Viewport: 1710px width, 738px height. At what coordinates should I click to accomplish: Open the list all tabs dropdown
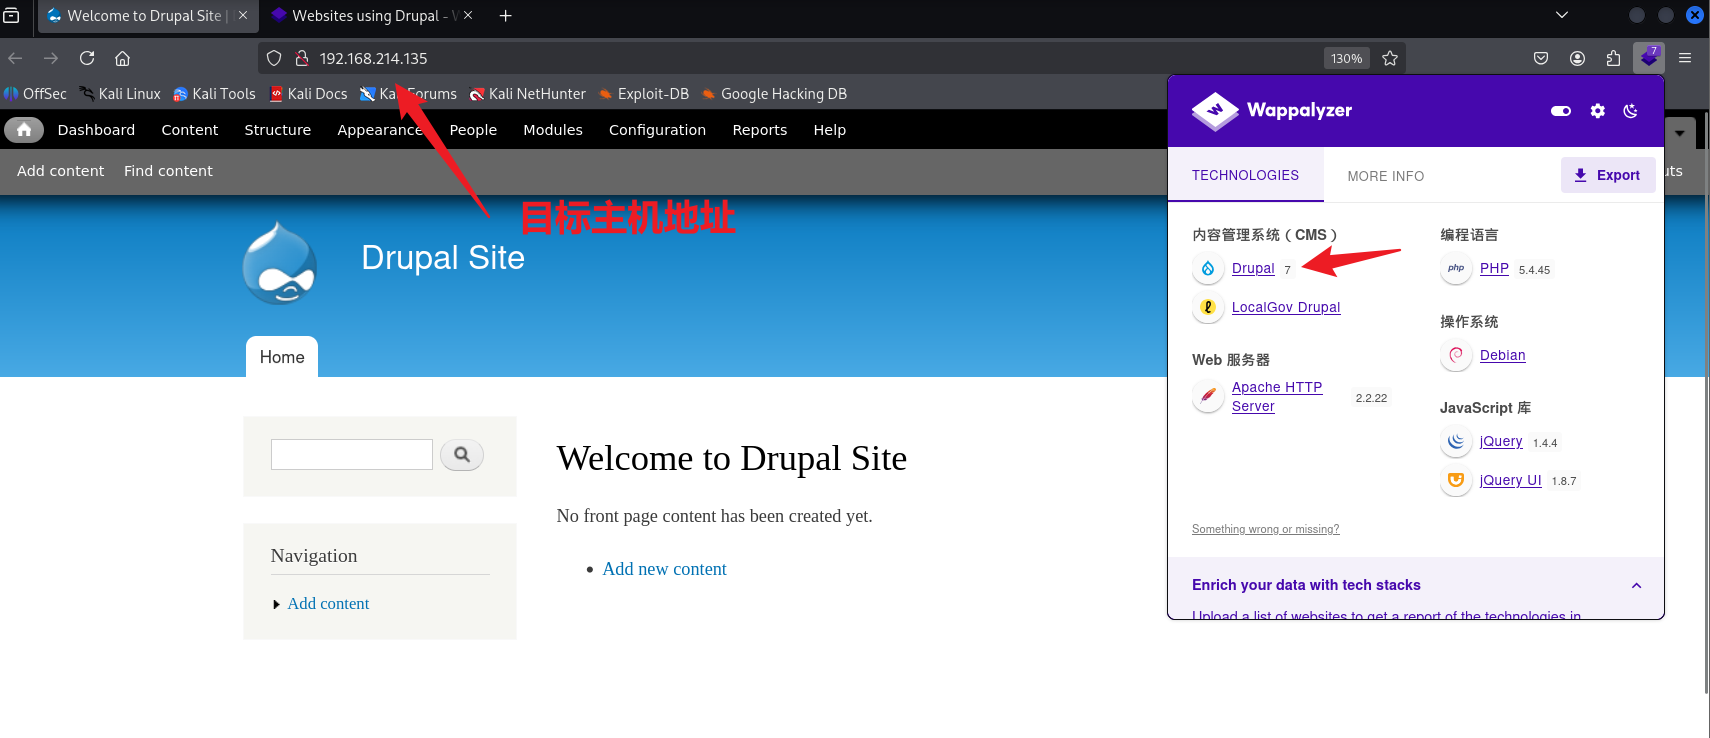click(x=1562, y=15)
